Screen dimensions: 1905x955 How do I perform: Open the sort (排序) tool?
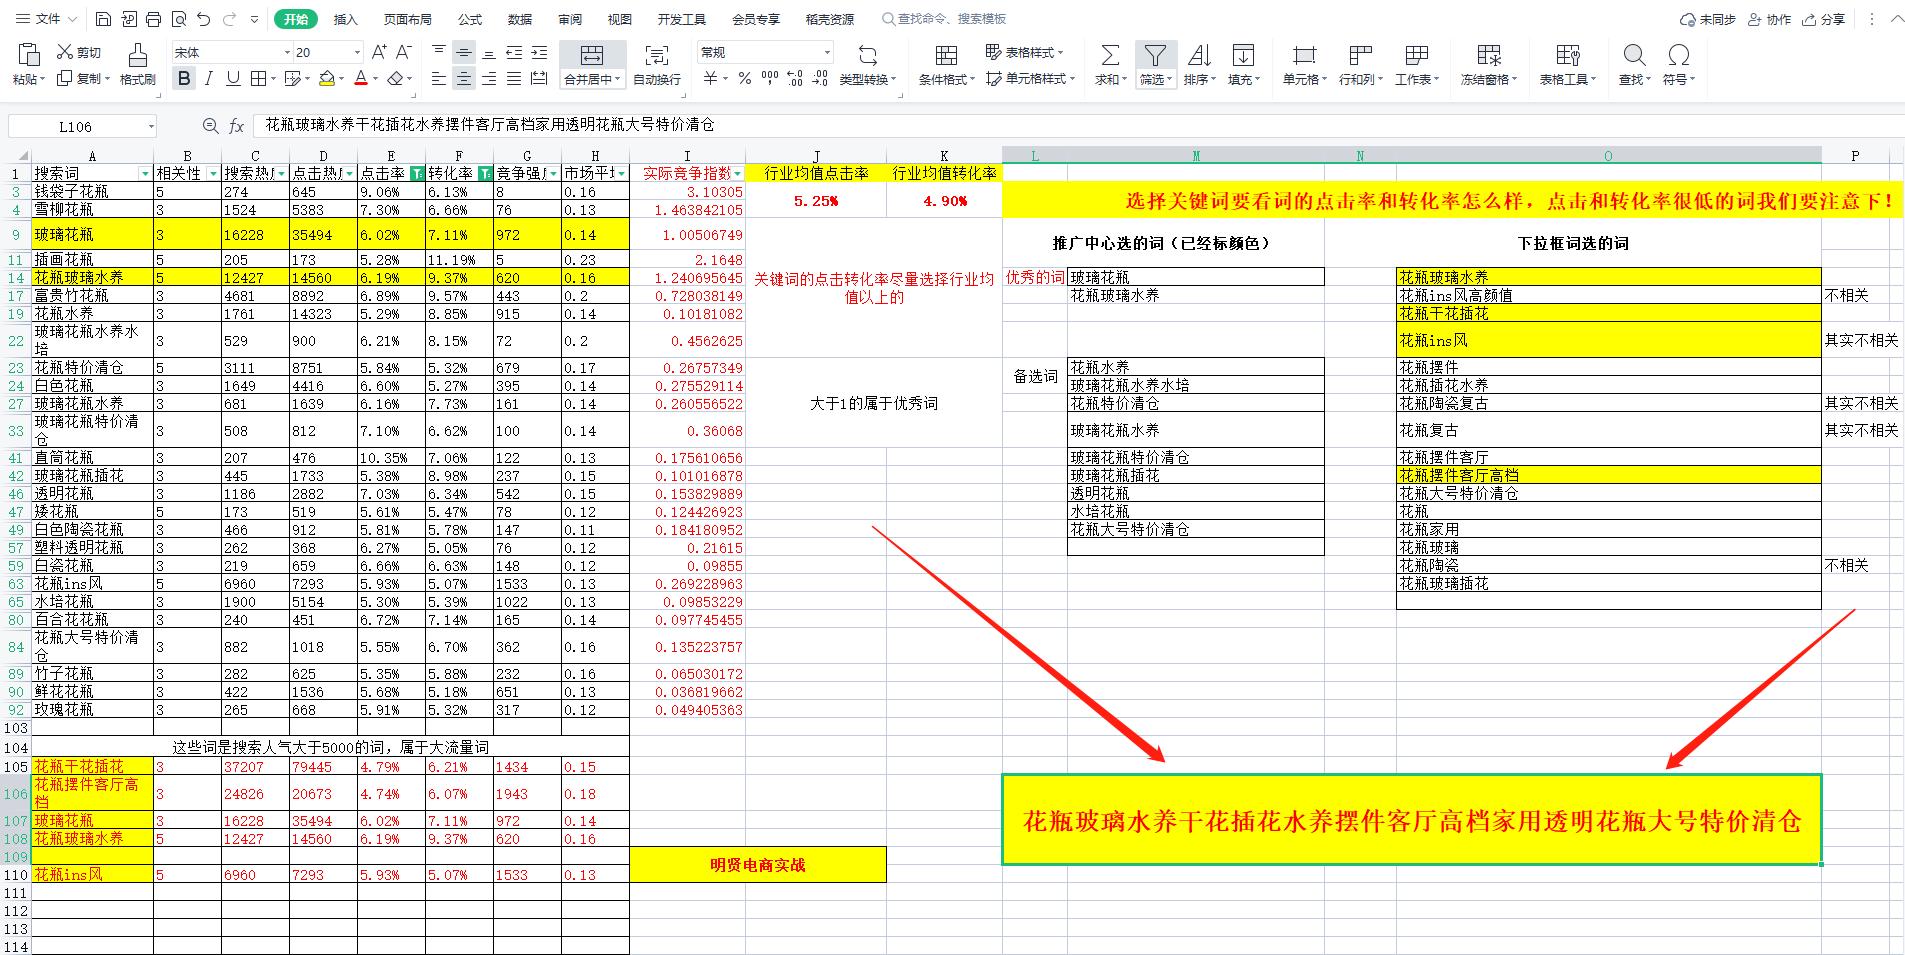1199,55
